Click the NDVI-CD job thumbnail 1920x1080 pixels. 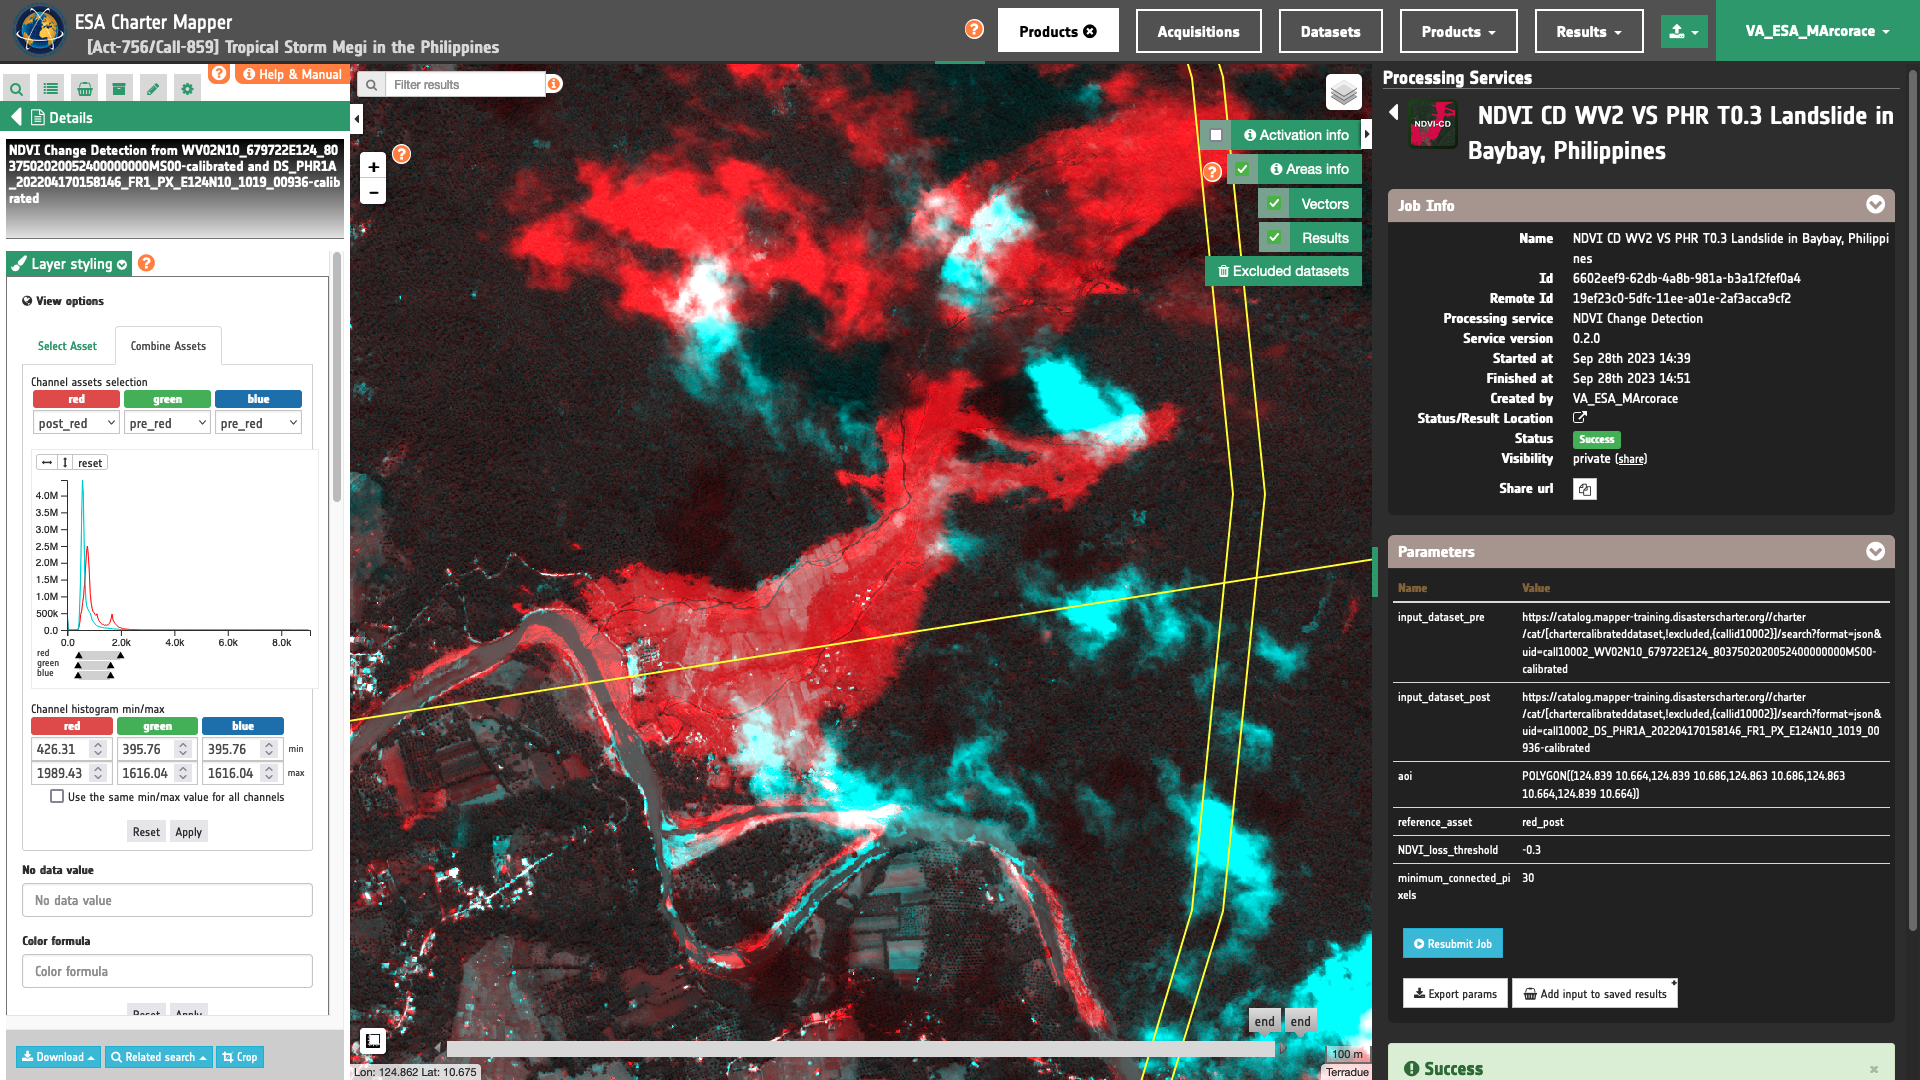[x=1432, y=124]
